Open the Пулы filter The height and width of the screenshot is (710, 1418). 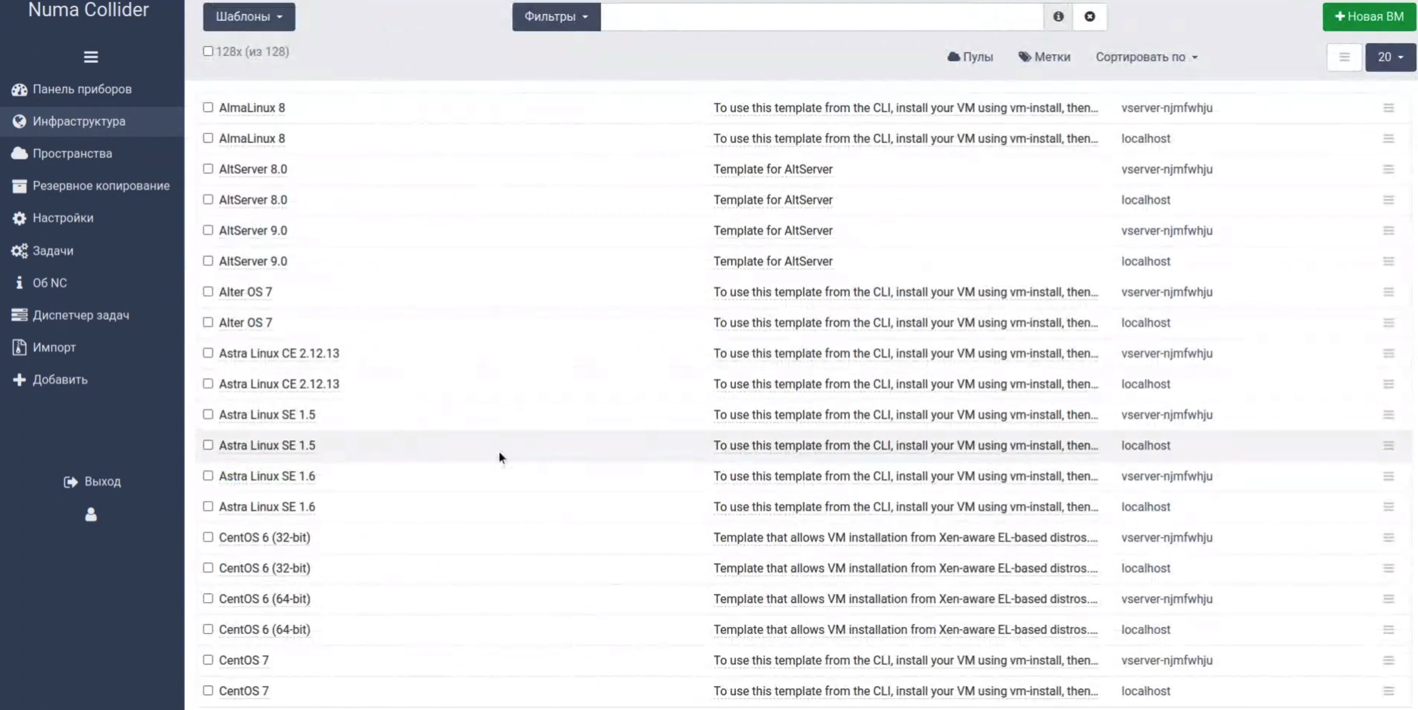click(x=970, y=57)
